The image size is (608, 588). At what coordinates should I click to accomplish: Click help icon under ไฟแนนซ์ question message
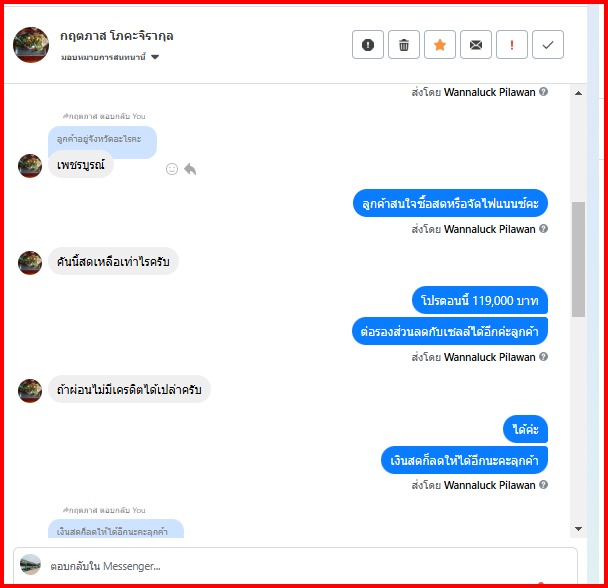coord(544,229)
